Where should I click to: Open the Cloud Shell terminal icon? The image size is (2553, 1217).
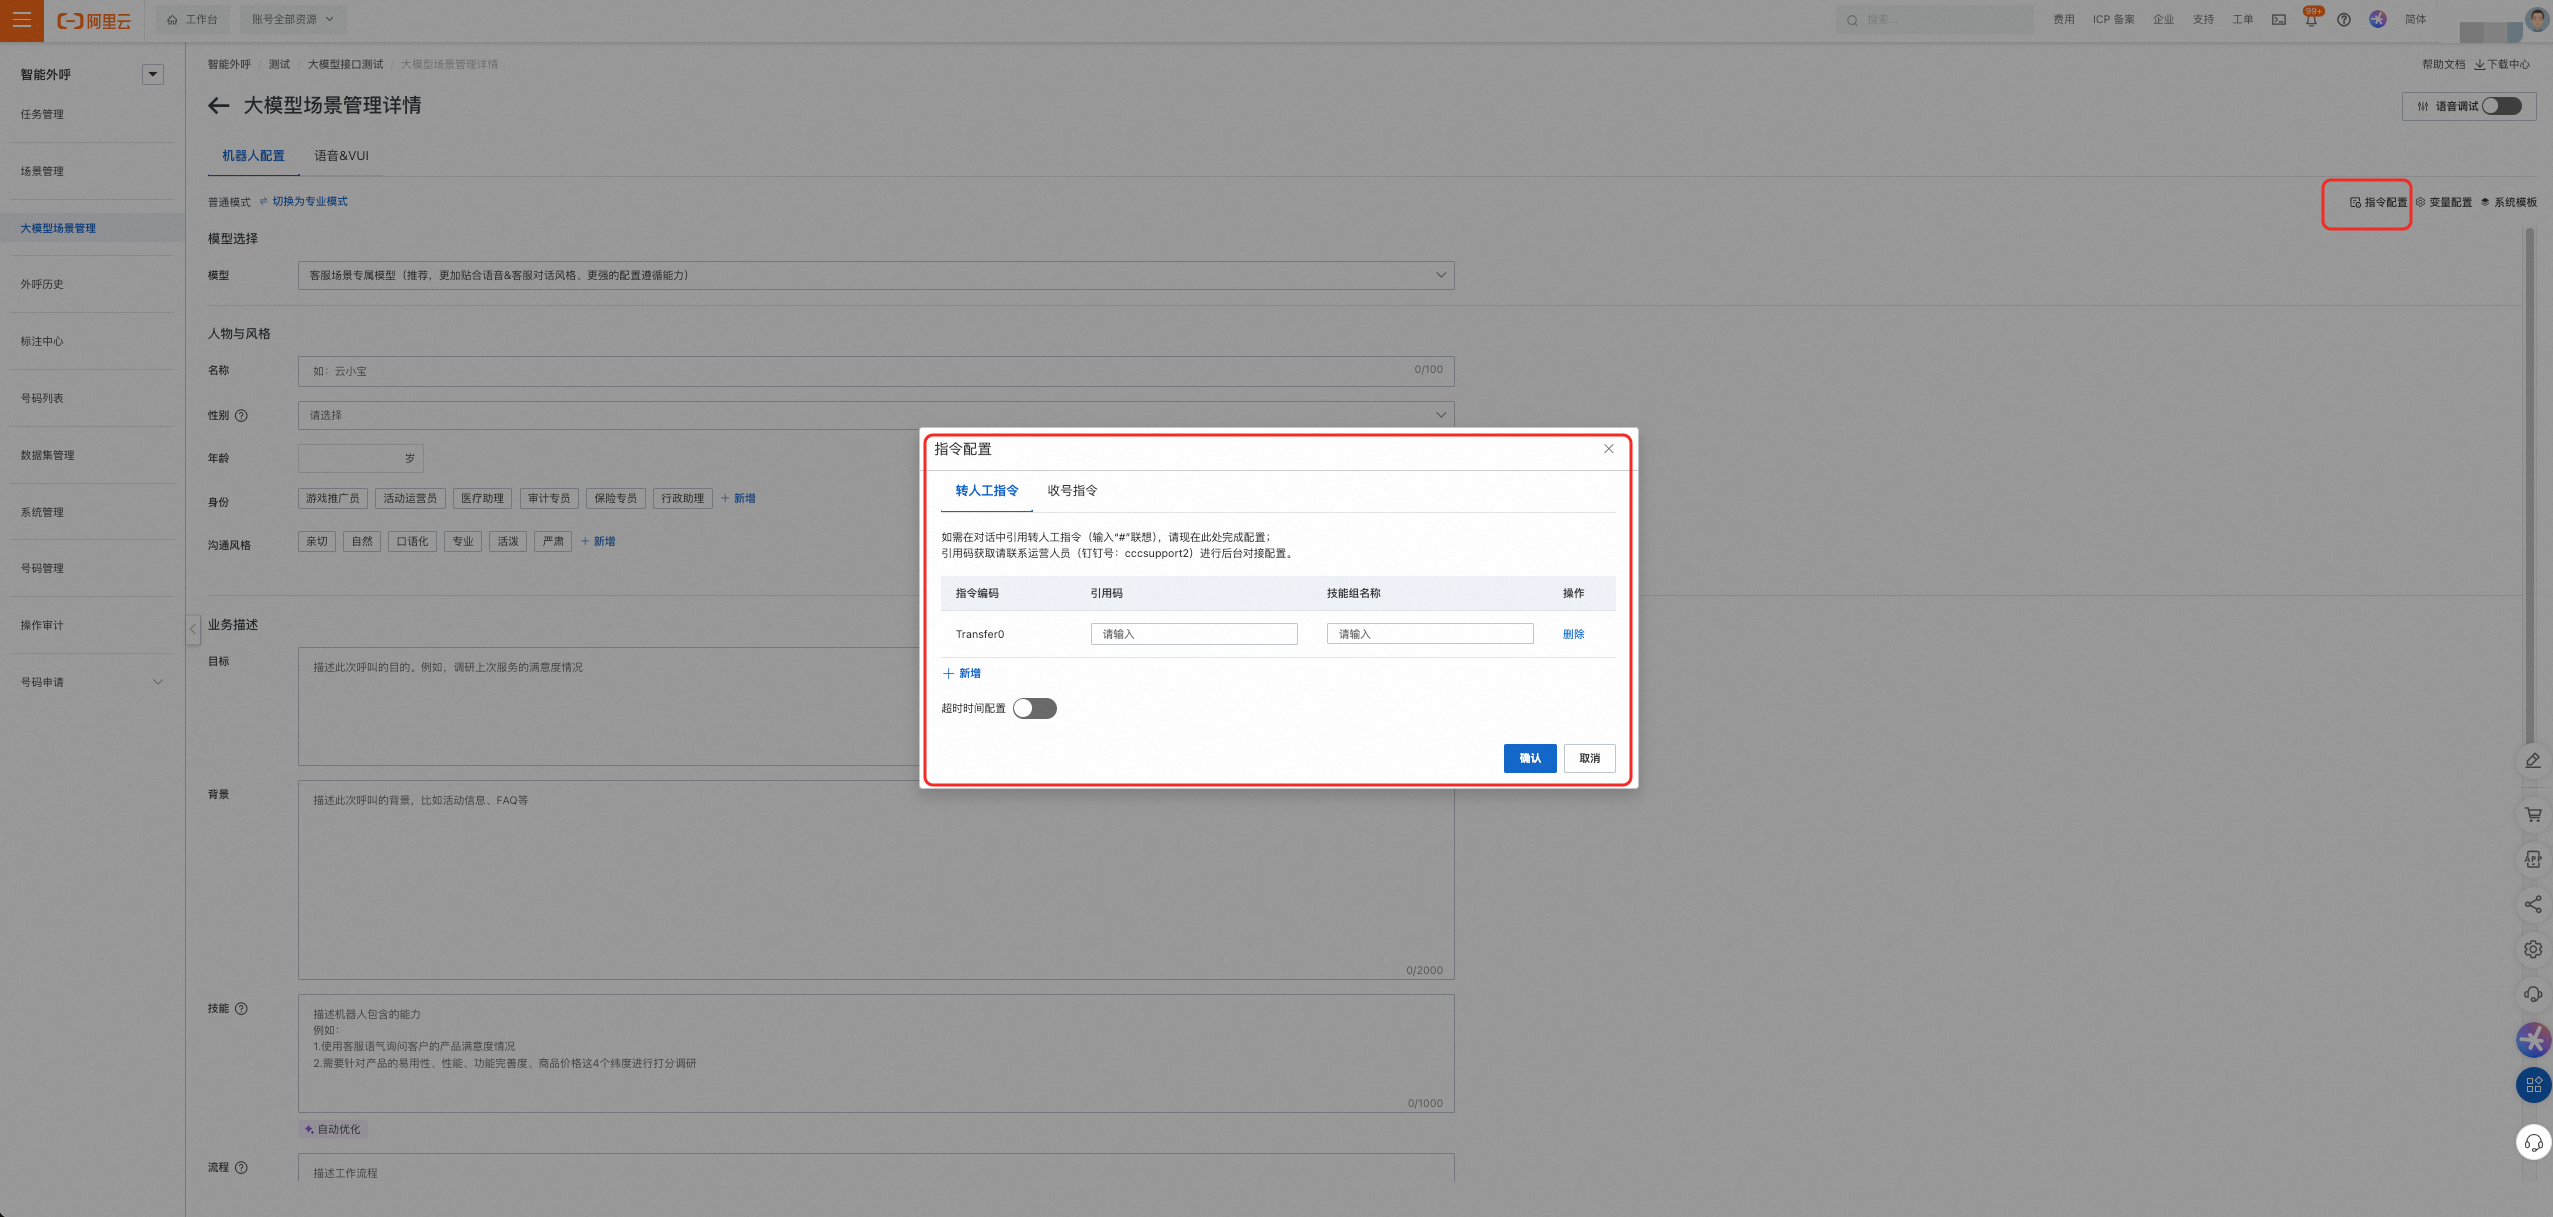2278,20
